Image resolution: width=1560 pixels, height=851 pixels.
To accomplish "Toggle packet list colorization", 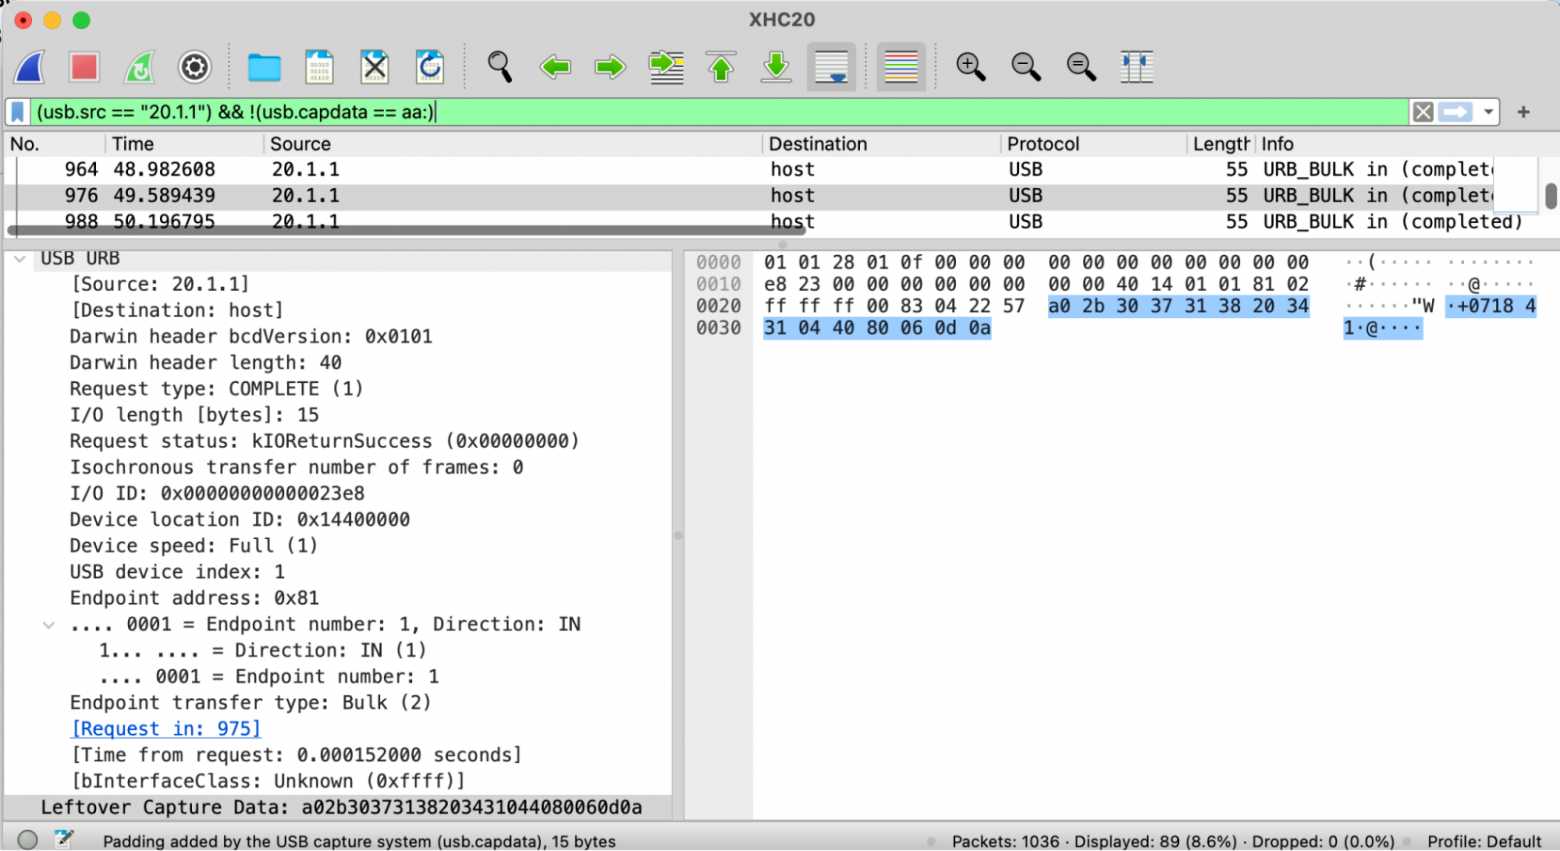I will 901,67.
